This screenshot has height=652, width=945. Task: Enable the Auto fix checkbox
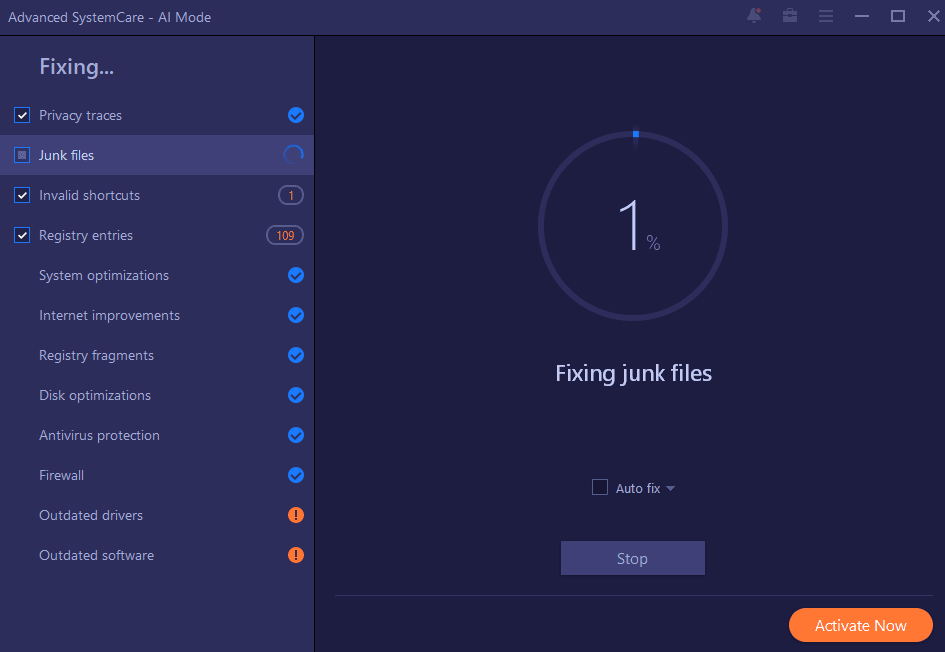point(600,487)
